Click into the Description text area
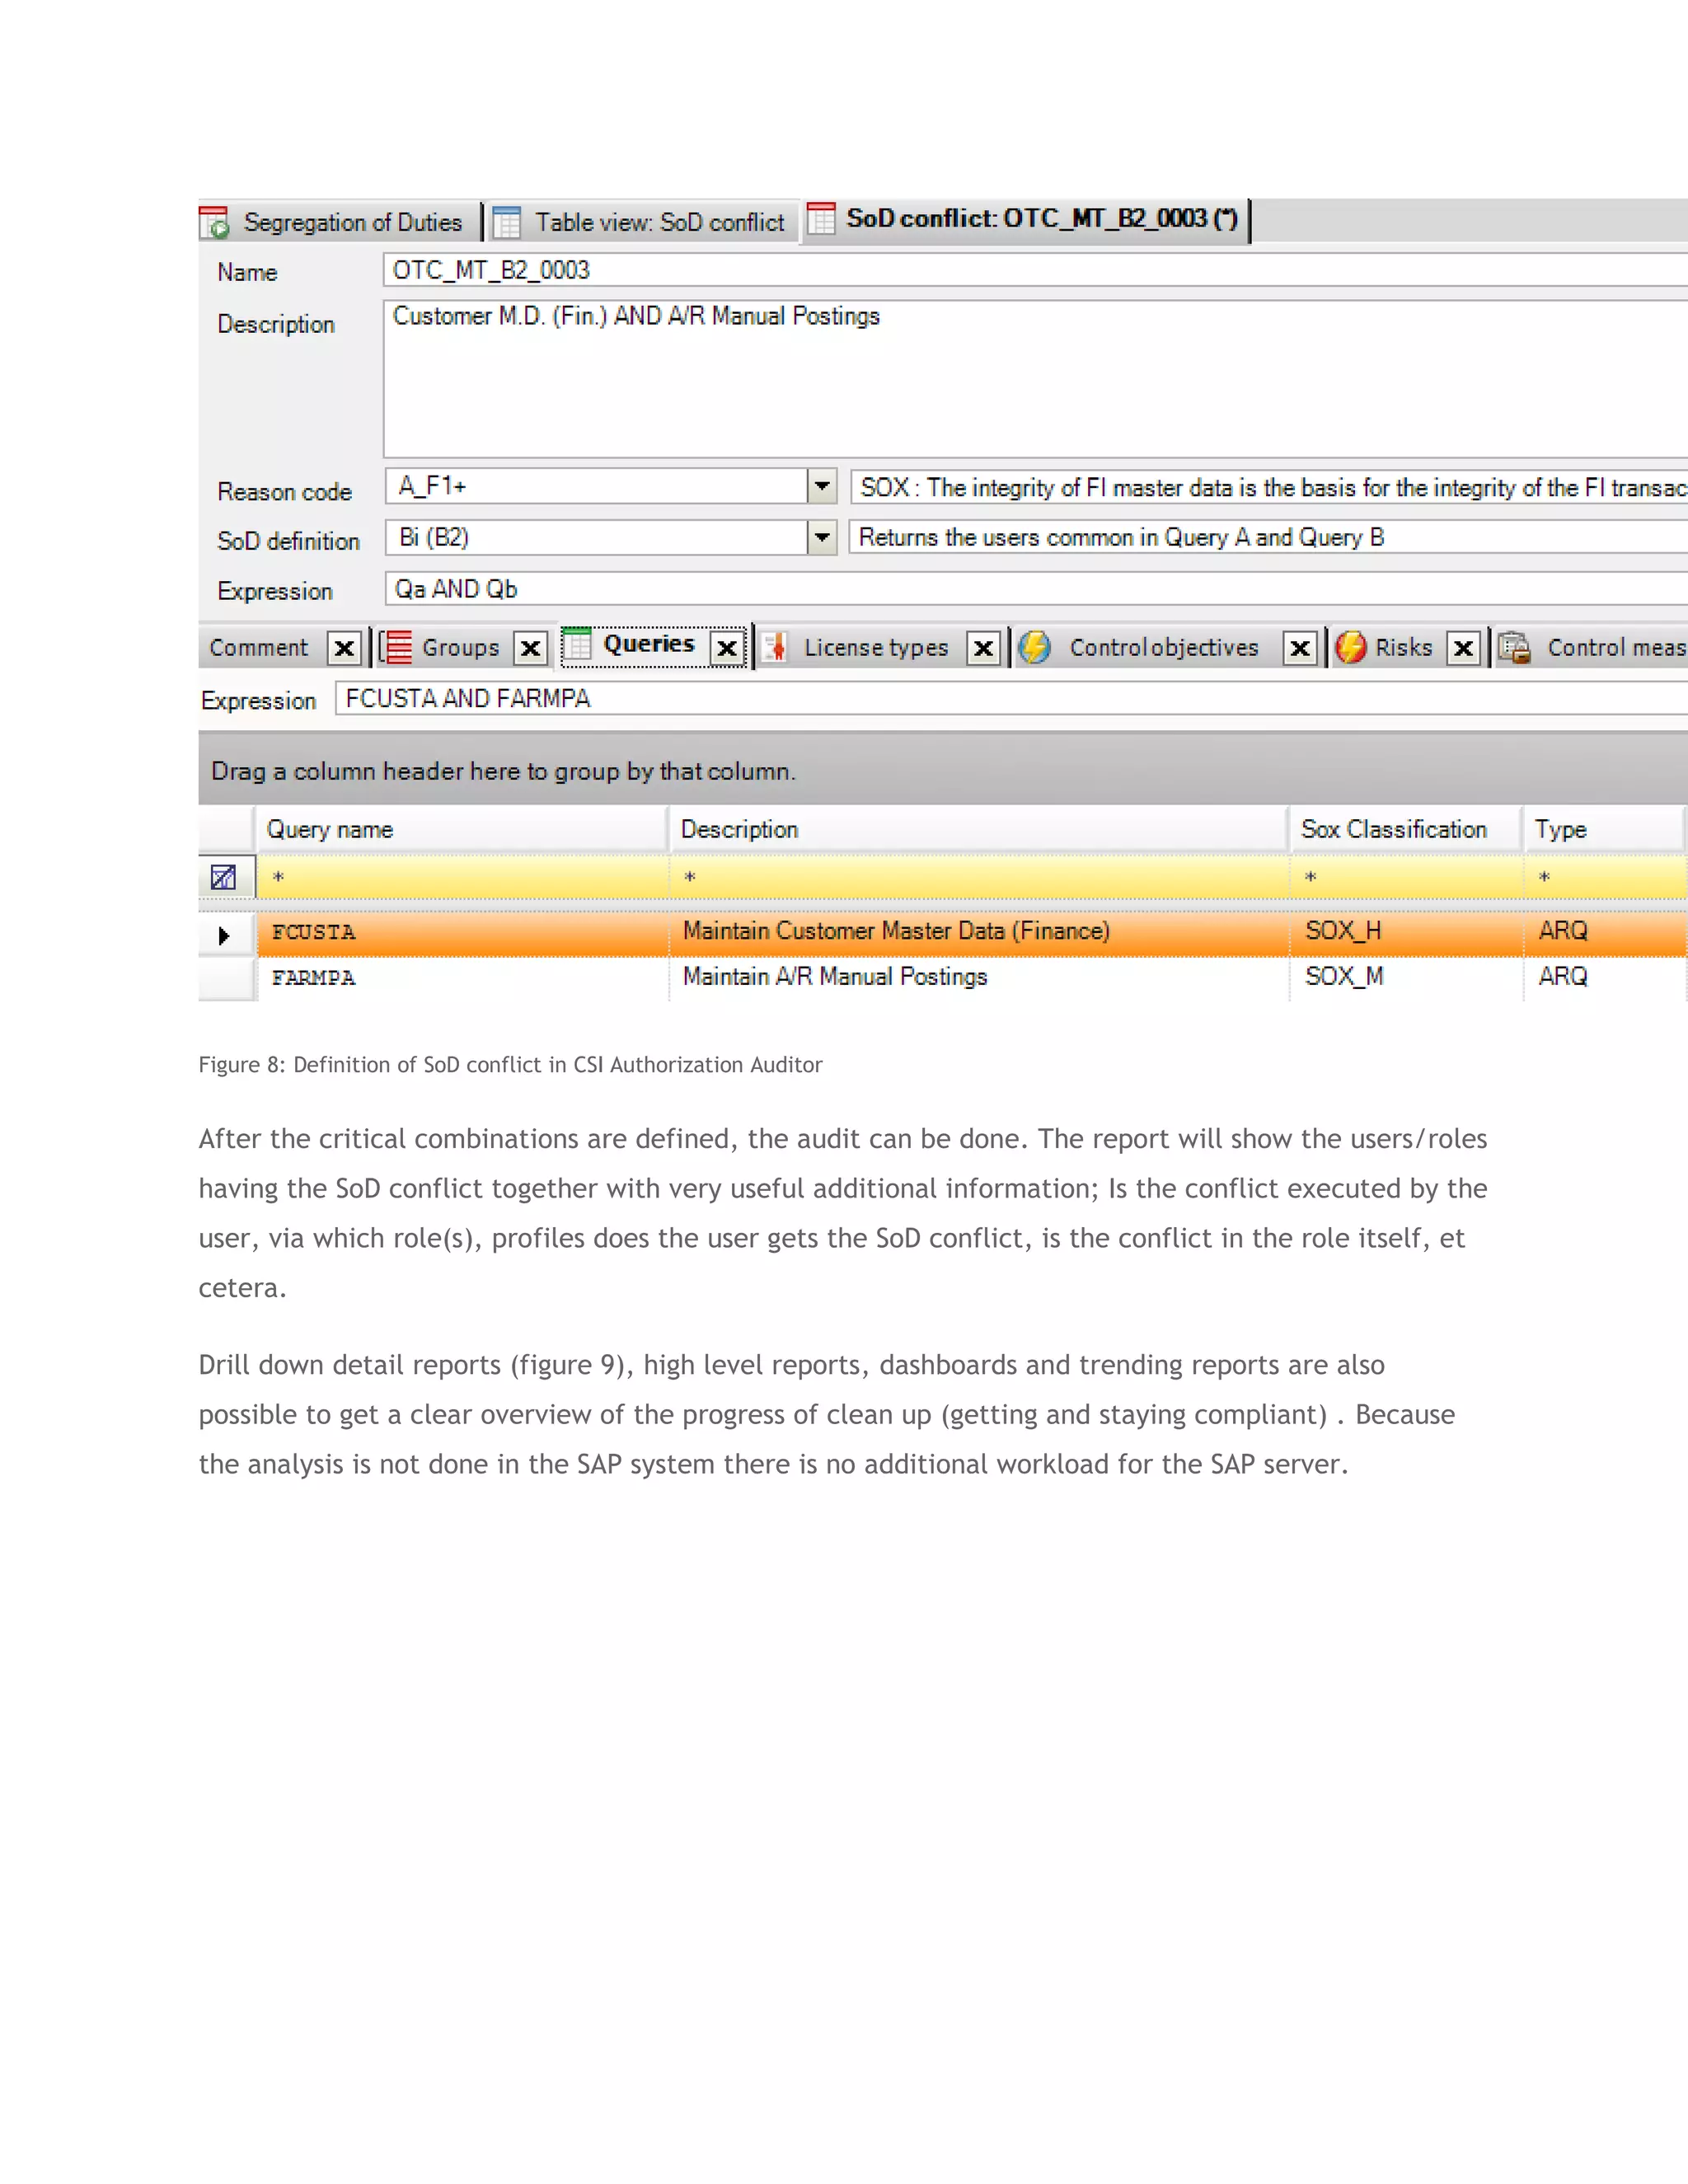The width and height of the screenshot is (1688, 2184). tap(1035, 378)
